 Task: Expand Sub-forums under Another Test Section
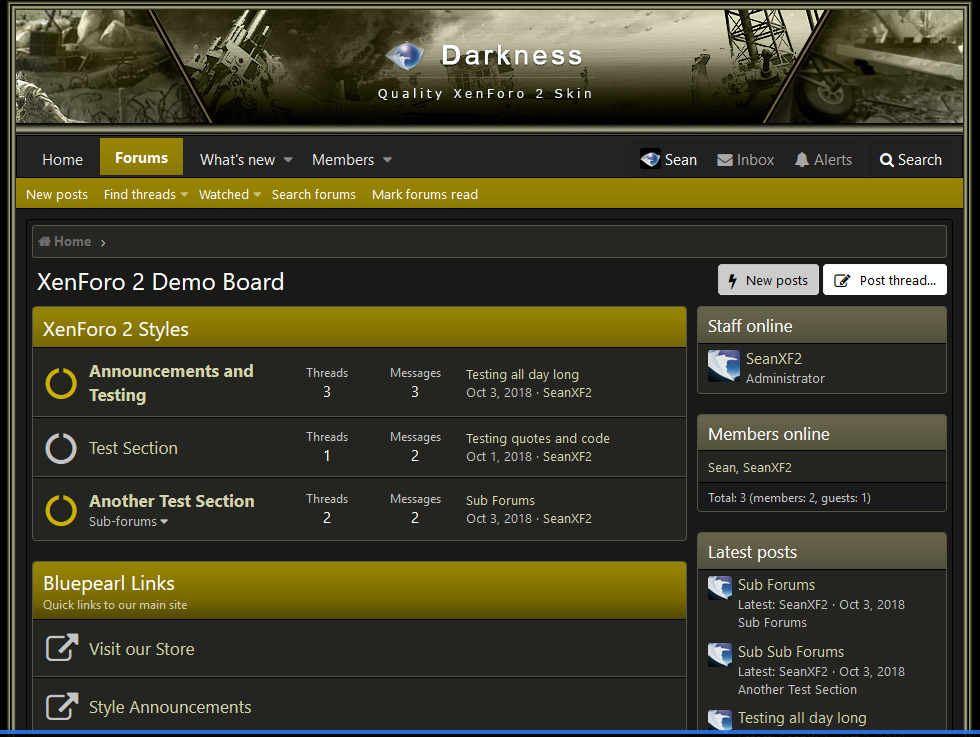click(129, 522)
